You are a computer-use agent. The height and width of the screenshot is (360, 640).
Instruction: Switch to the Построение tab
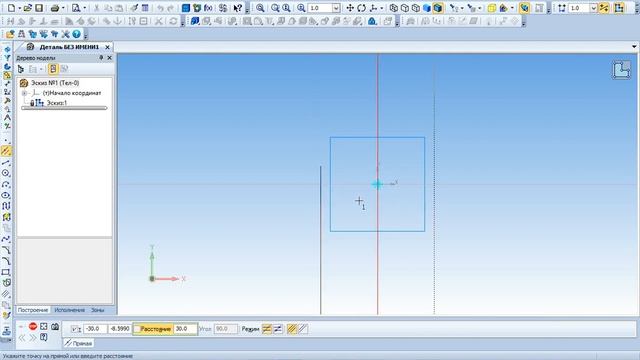coord(33,310)
